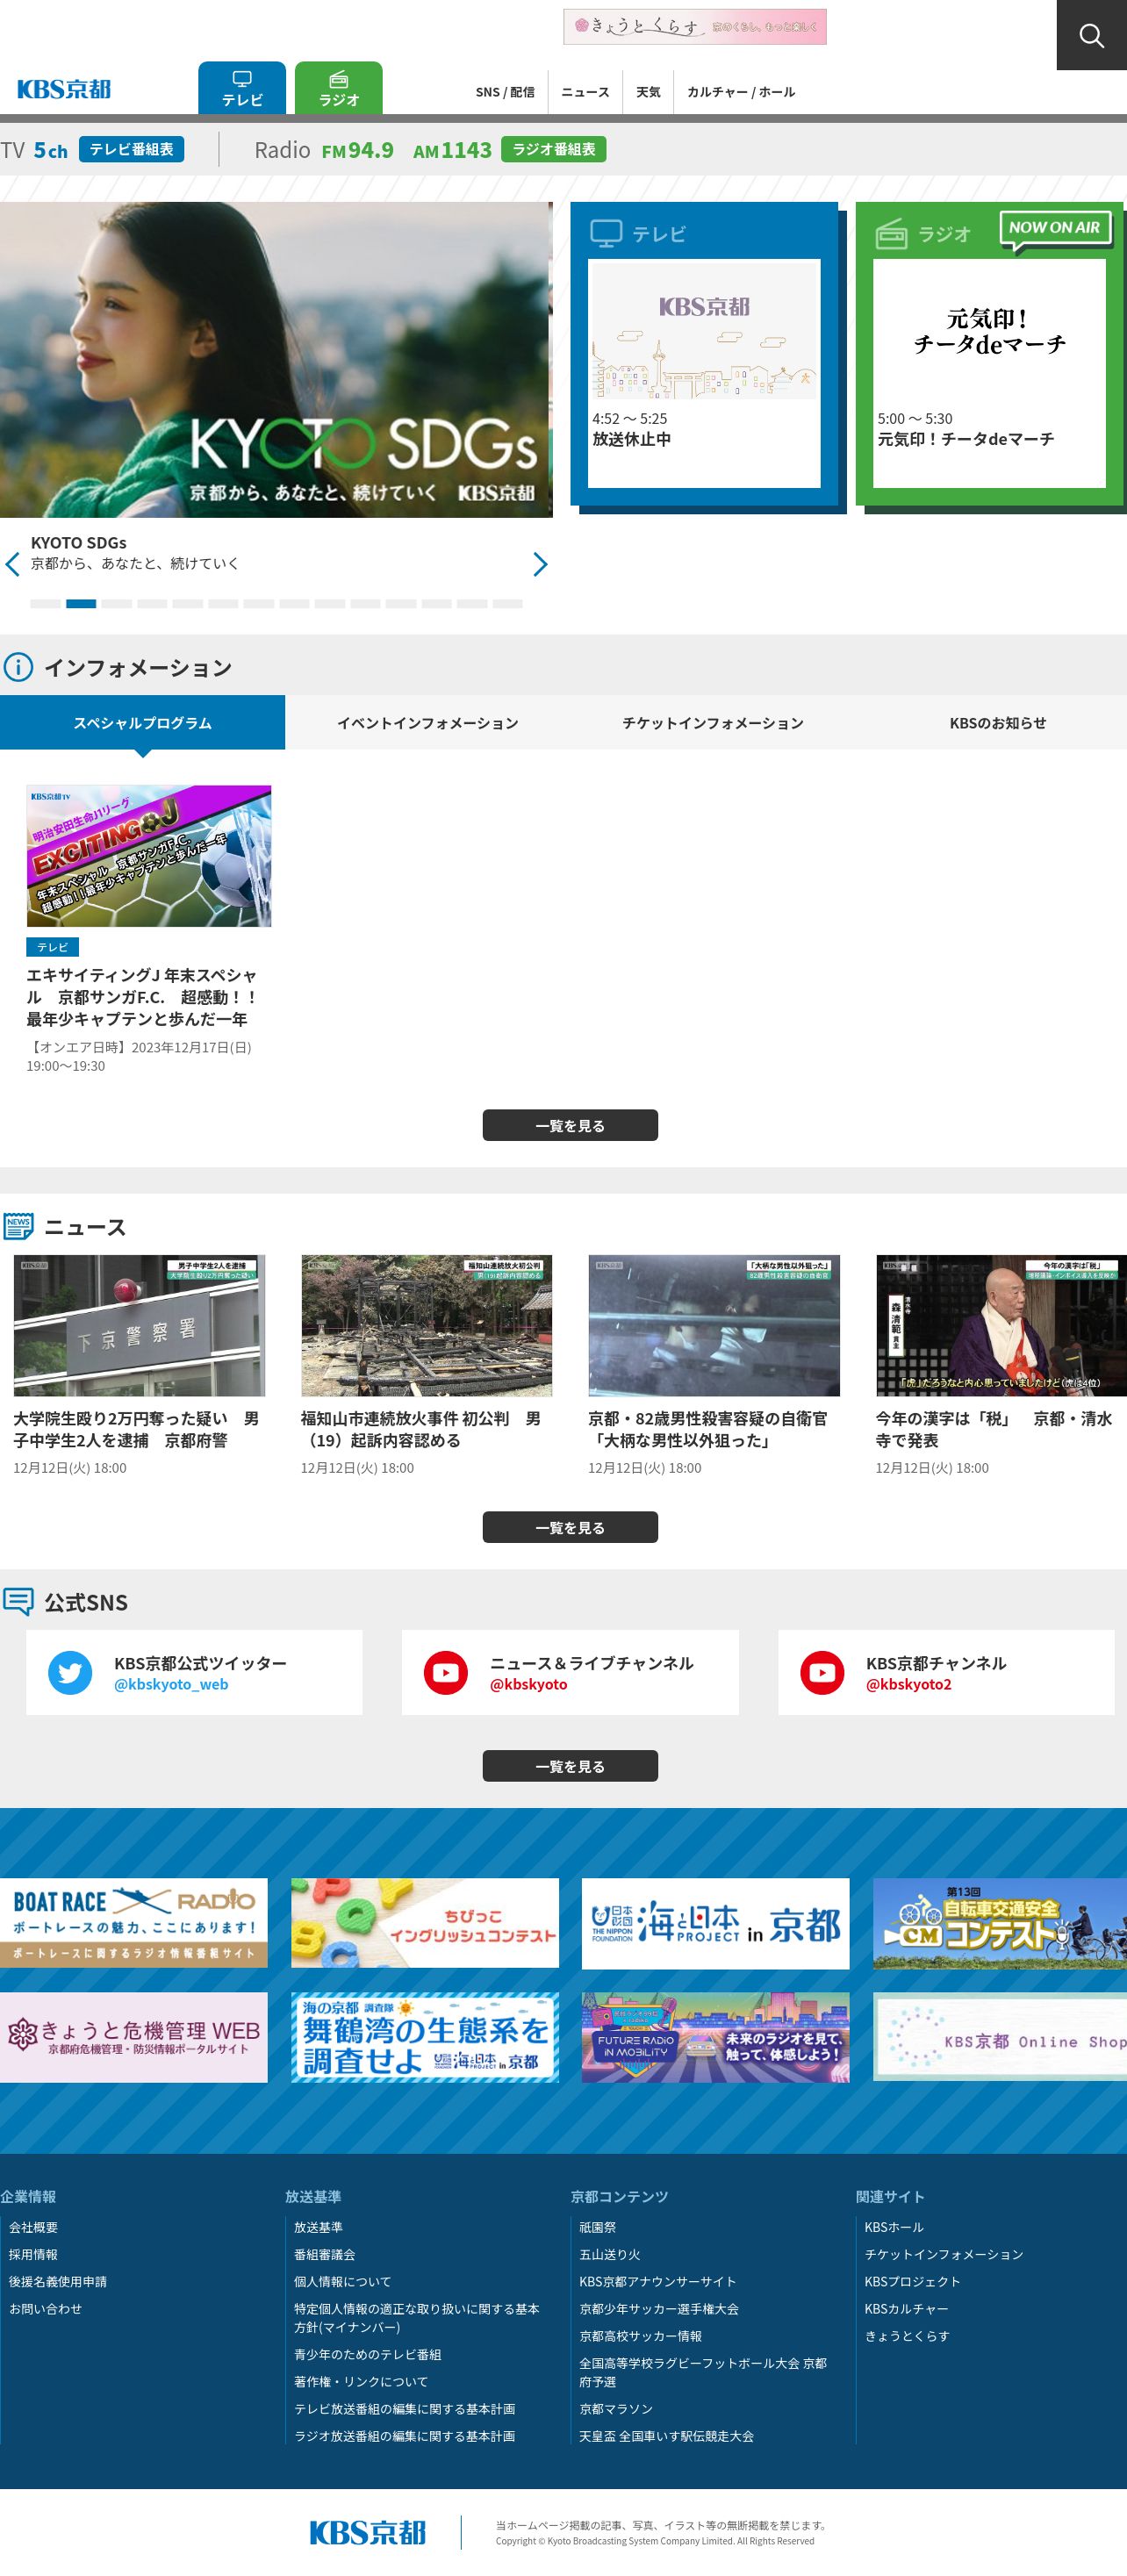Open the ラジオ tab with radio icon

coord(339,88)
